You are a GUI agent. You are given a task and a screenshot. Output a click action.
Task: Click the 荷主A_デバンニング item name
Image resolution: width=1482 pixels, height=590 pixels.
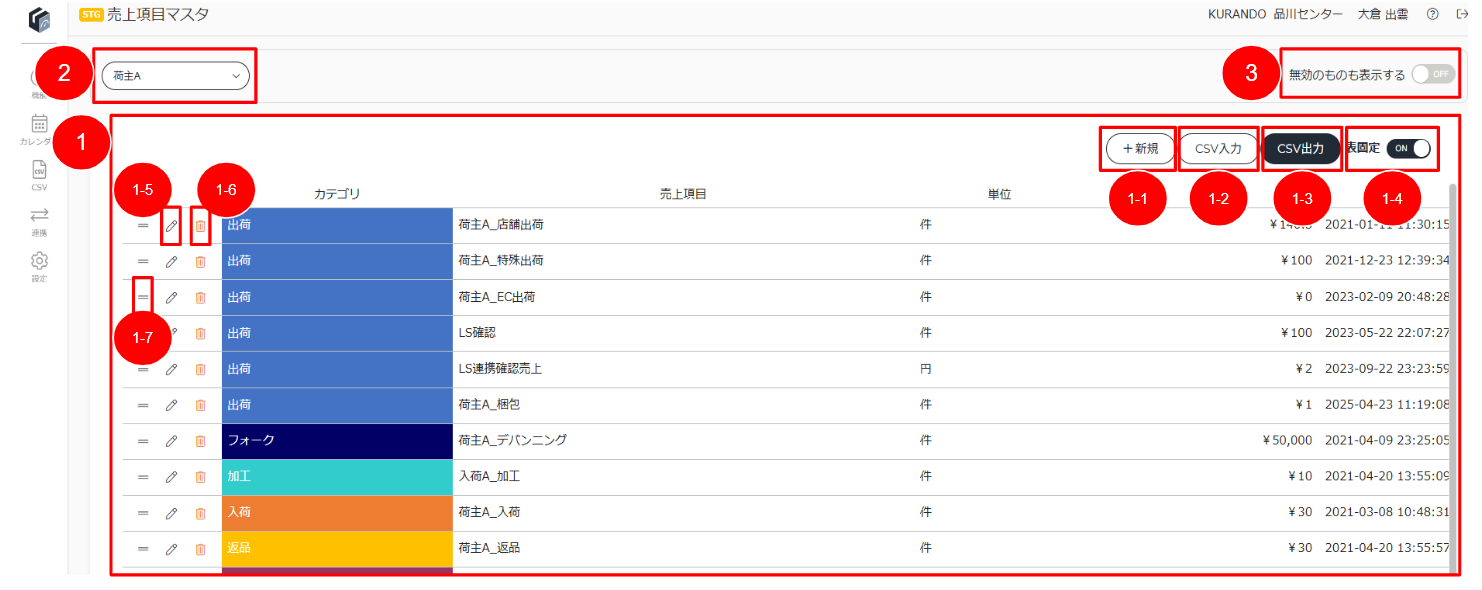pyautogui.click(x=513, y=440)
